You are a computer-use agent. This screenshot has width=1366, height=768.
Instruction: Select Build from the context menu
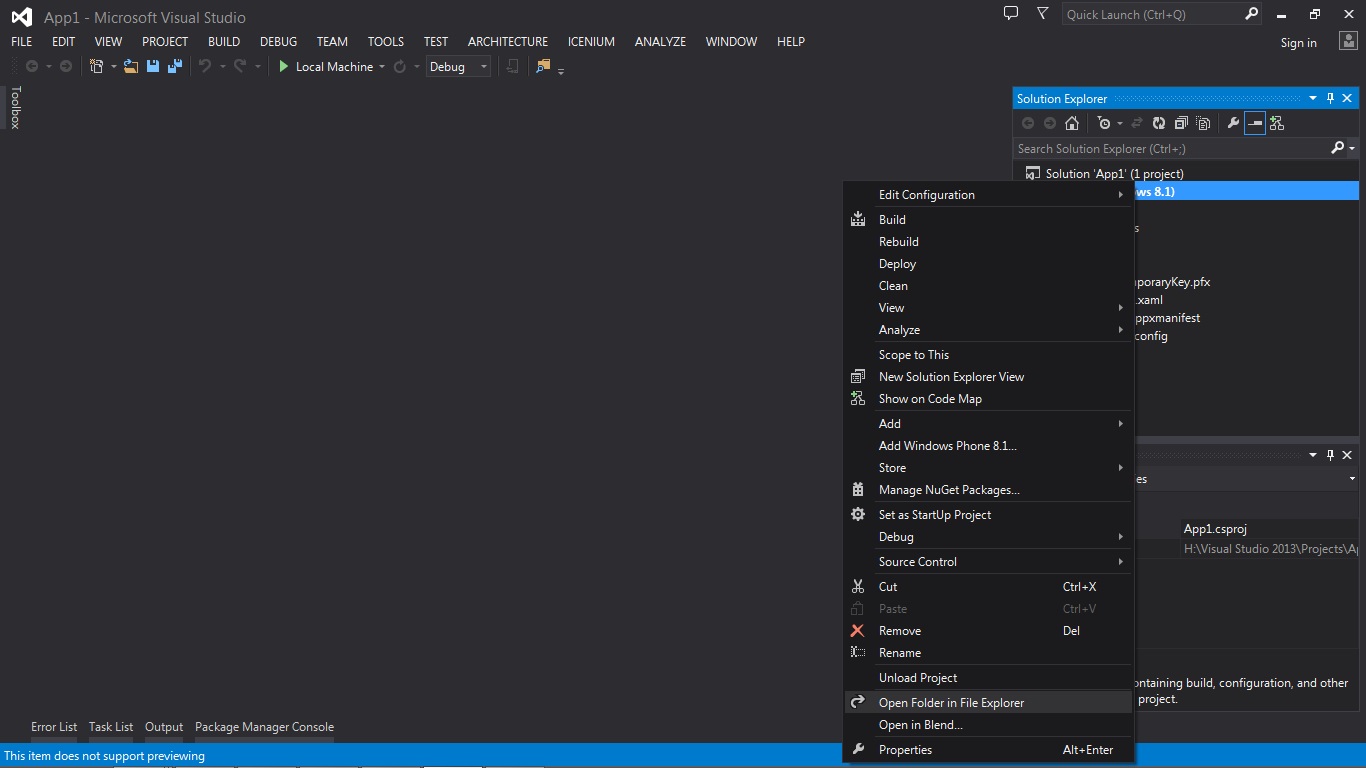988,220
